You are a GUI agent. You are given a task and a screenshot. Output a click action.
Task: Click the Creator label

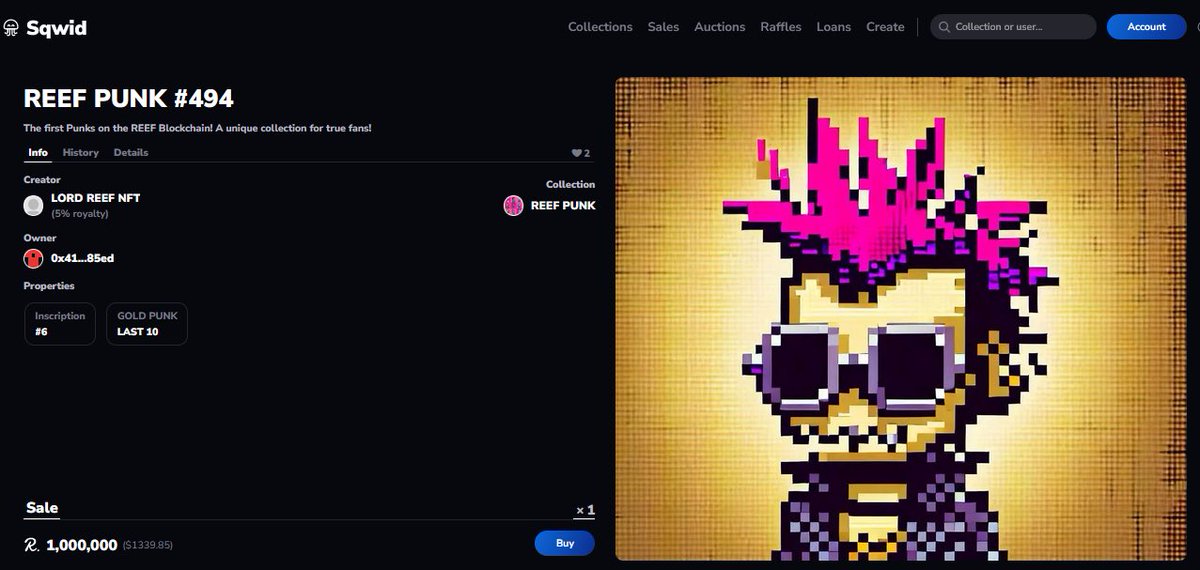(x=42, y=180)
